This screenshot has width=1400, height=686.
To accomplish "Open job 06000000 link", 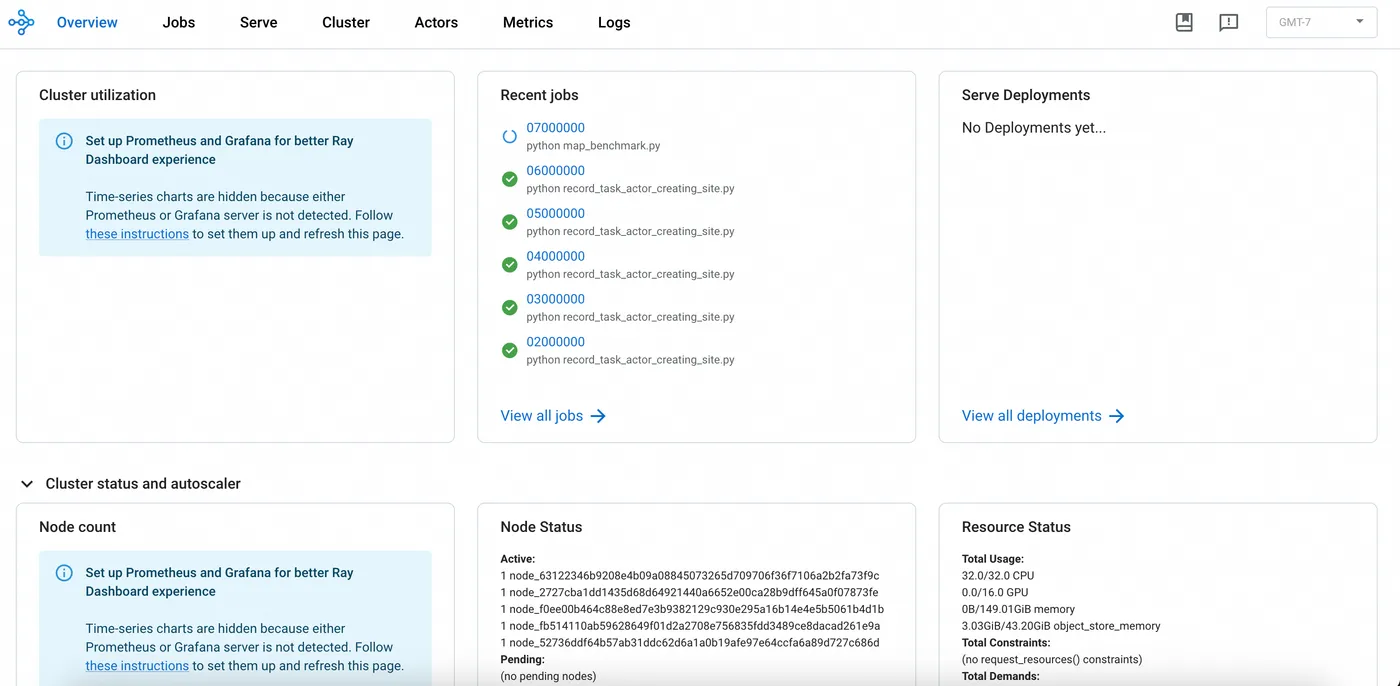I will pos(556,171).
